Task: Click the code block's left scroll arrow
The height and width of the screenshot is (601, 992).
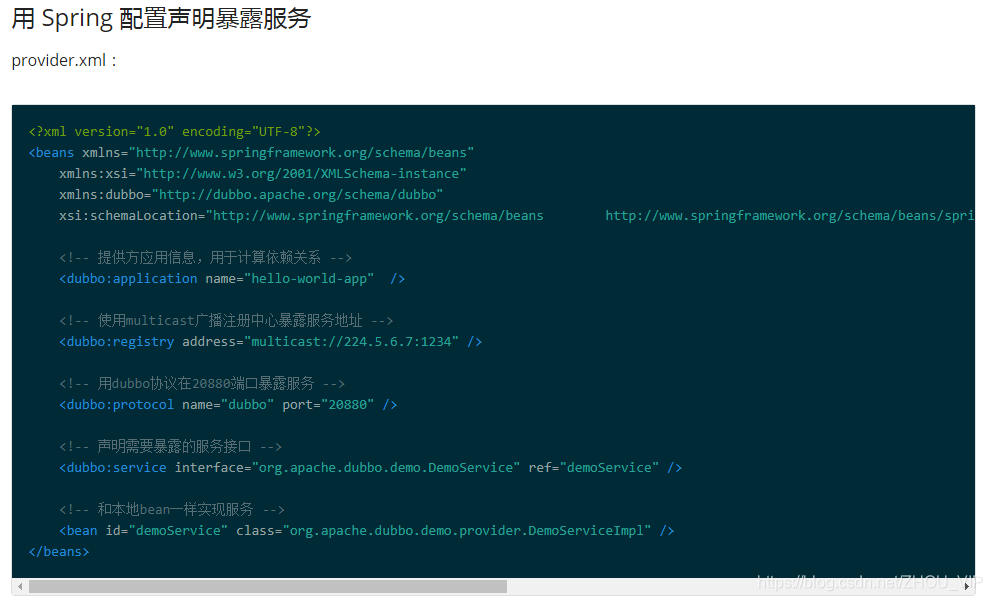Action: (20, 586)
